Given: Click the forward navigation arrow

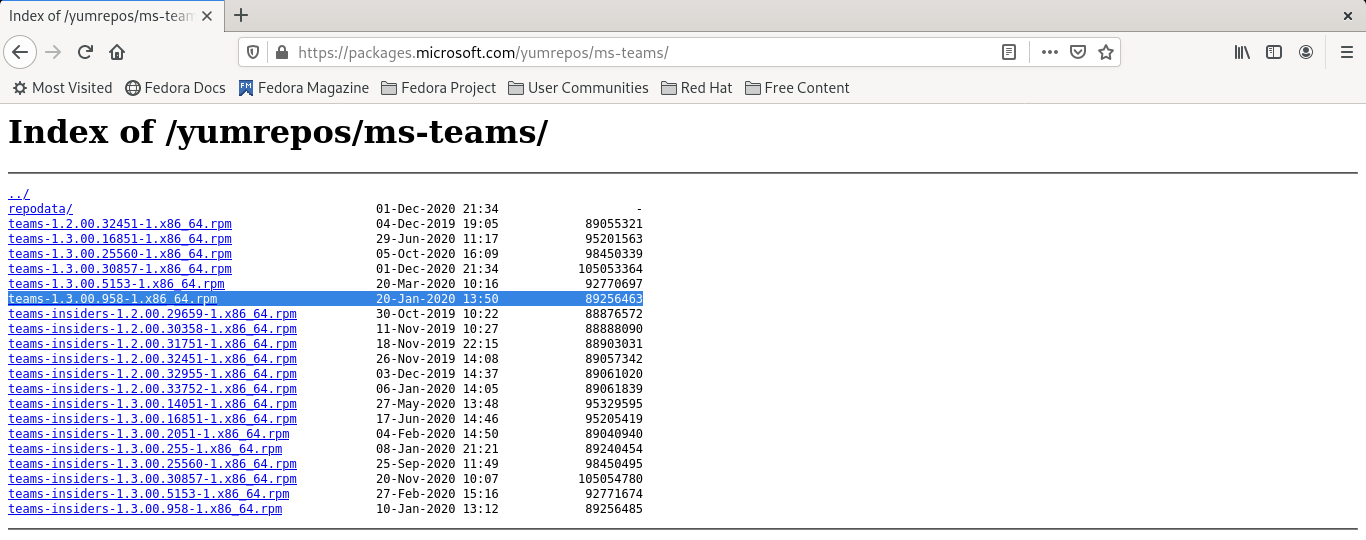Looking at the screenshot, I should click(53, 52).
